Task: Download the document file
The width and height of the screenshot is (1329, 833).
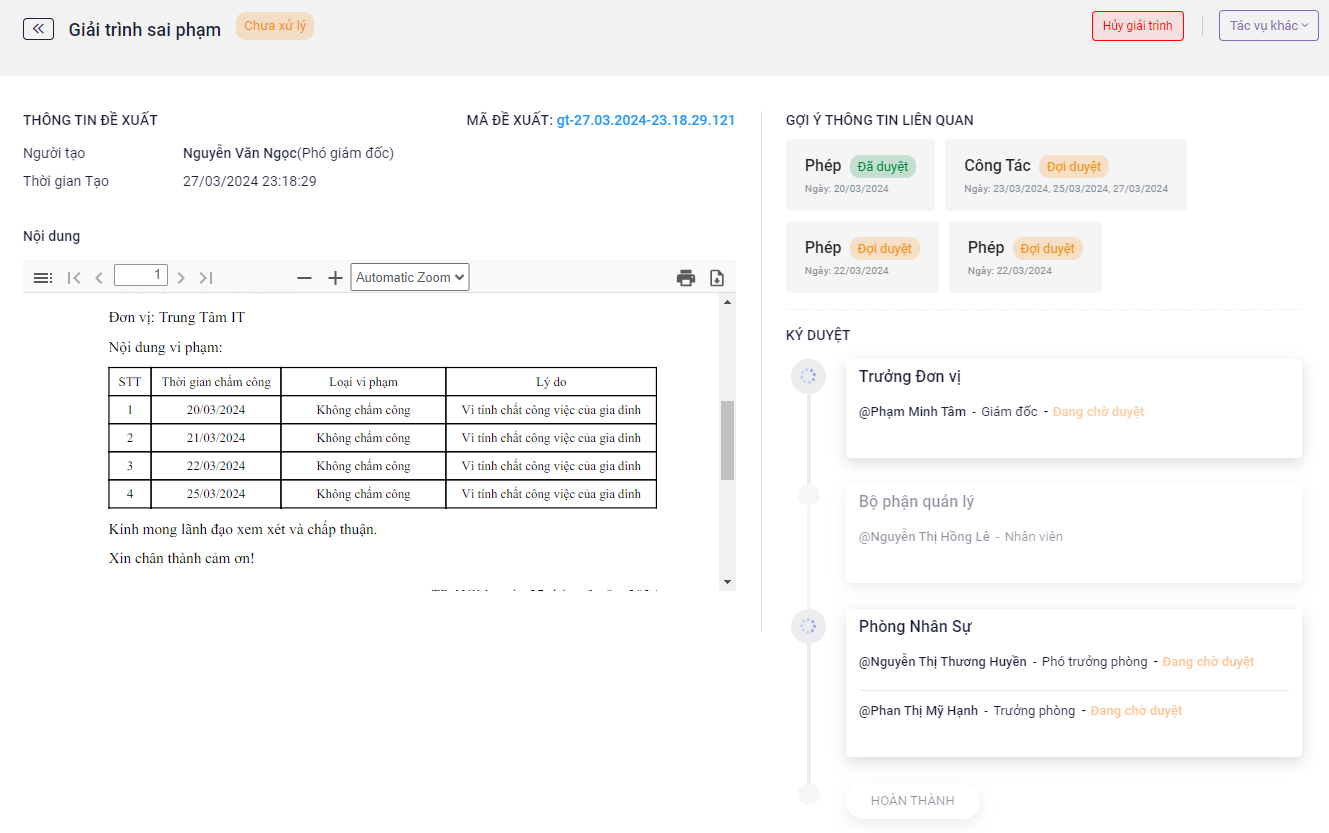Action: tap(717, 278)
